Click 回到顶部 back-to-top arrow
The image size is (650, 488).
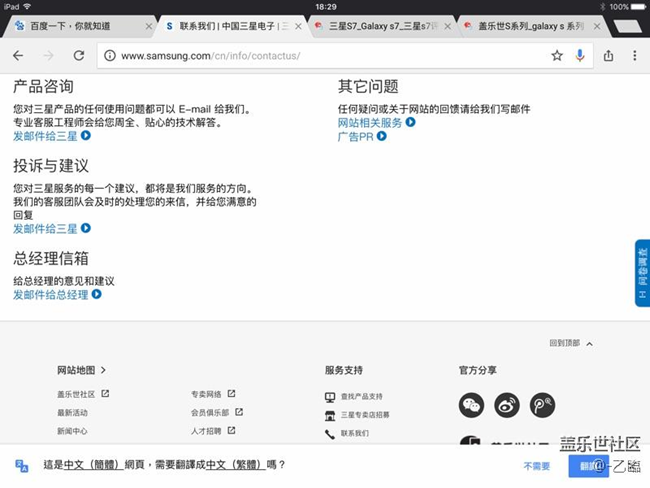[589, 344]
